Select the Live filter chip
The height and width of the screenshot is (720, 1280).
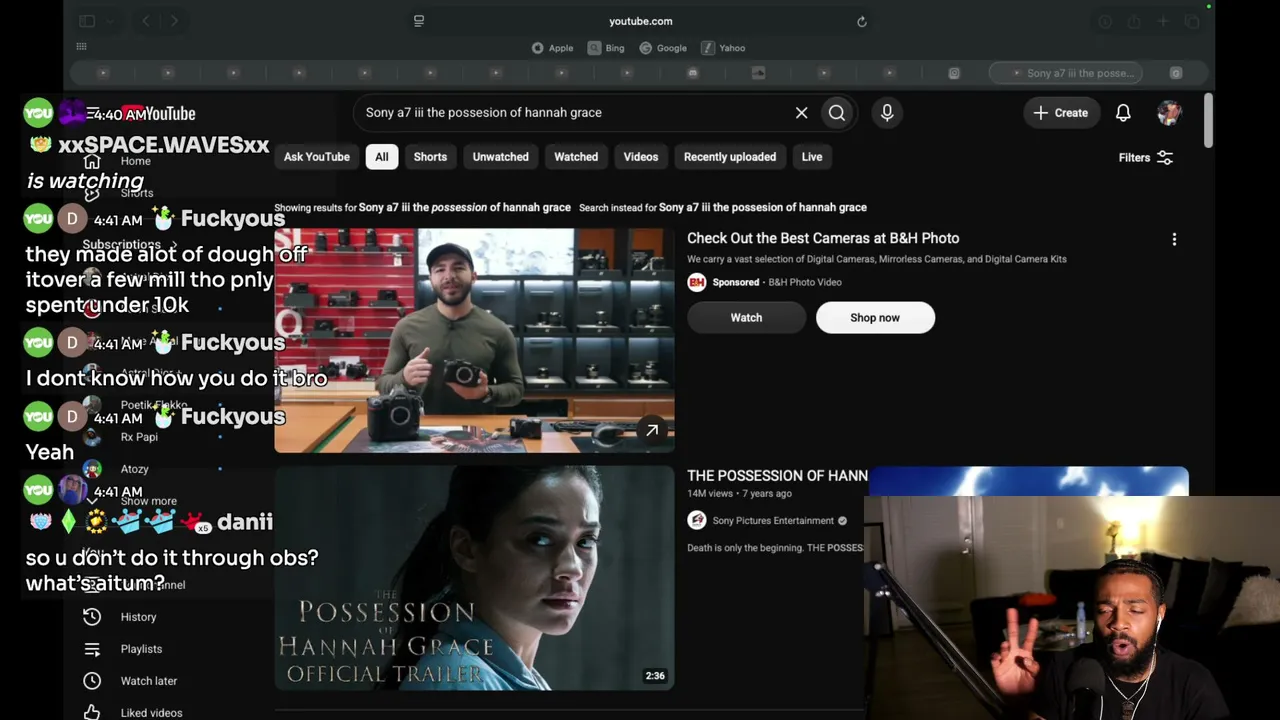click(812, 157)
